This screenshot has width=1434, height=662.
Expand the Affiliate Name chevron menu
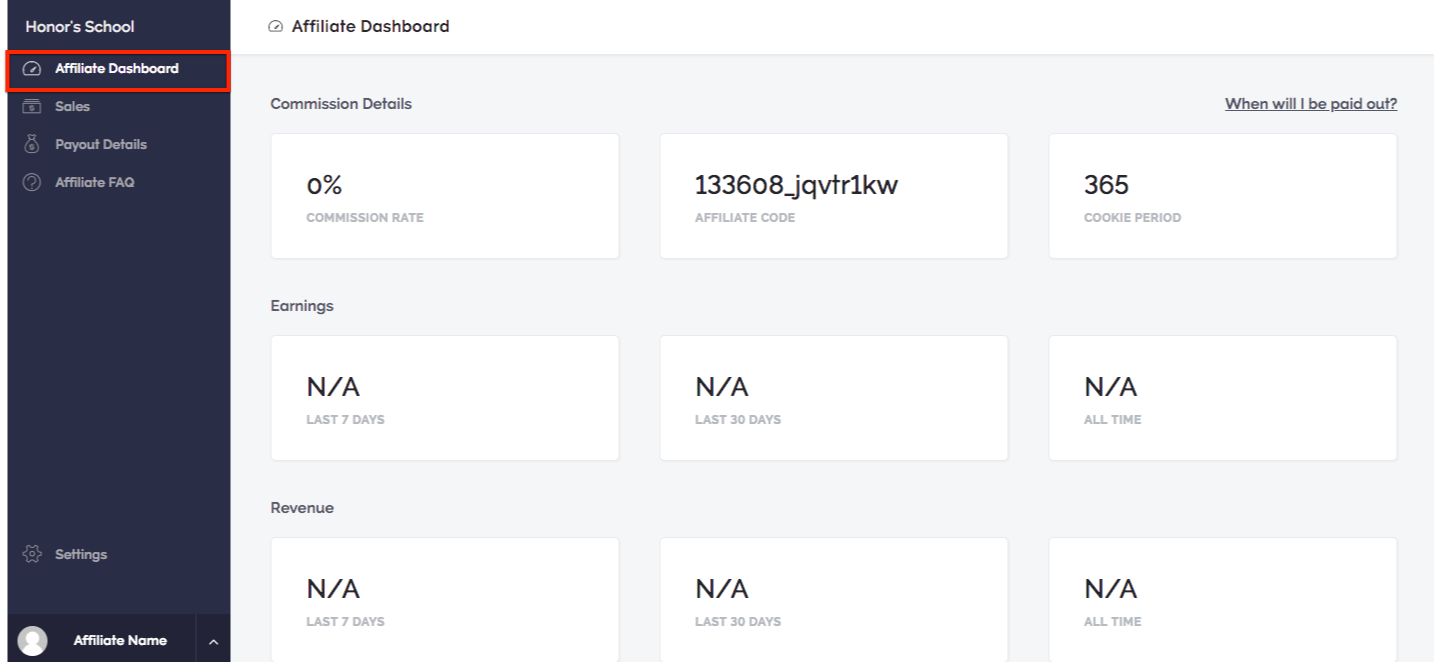click(x=213, y=641)
